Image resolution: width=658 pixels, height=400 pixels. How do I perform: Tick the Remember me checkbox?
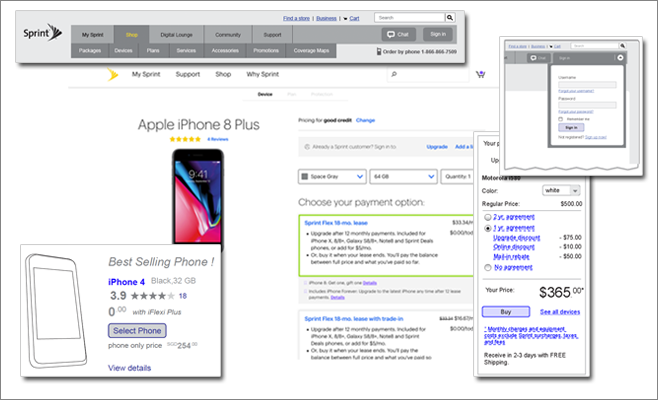(561, 118)
